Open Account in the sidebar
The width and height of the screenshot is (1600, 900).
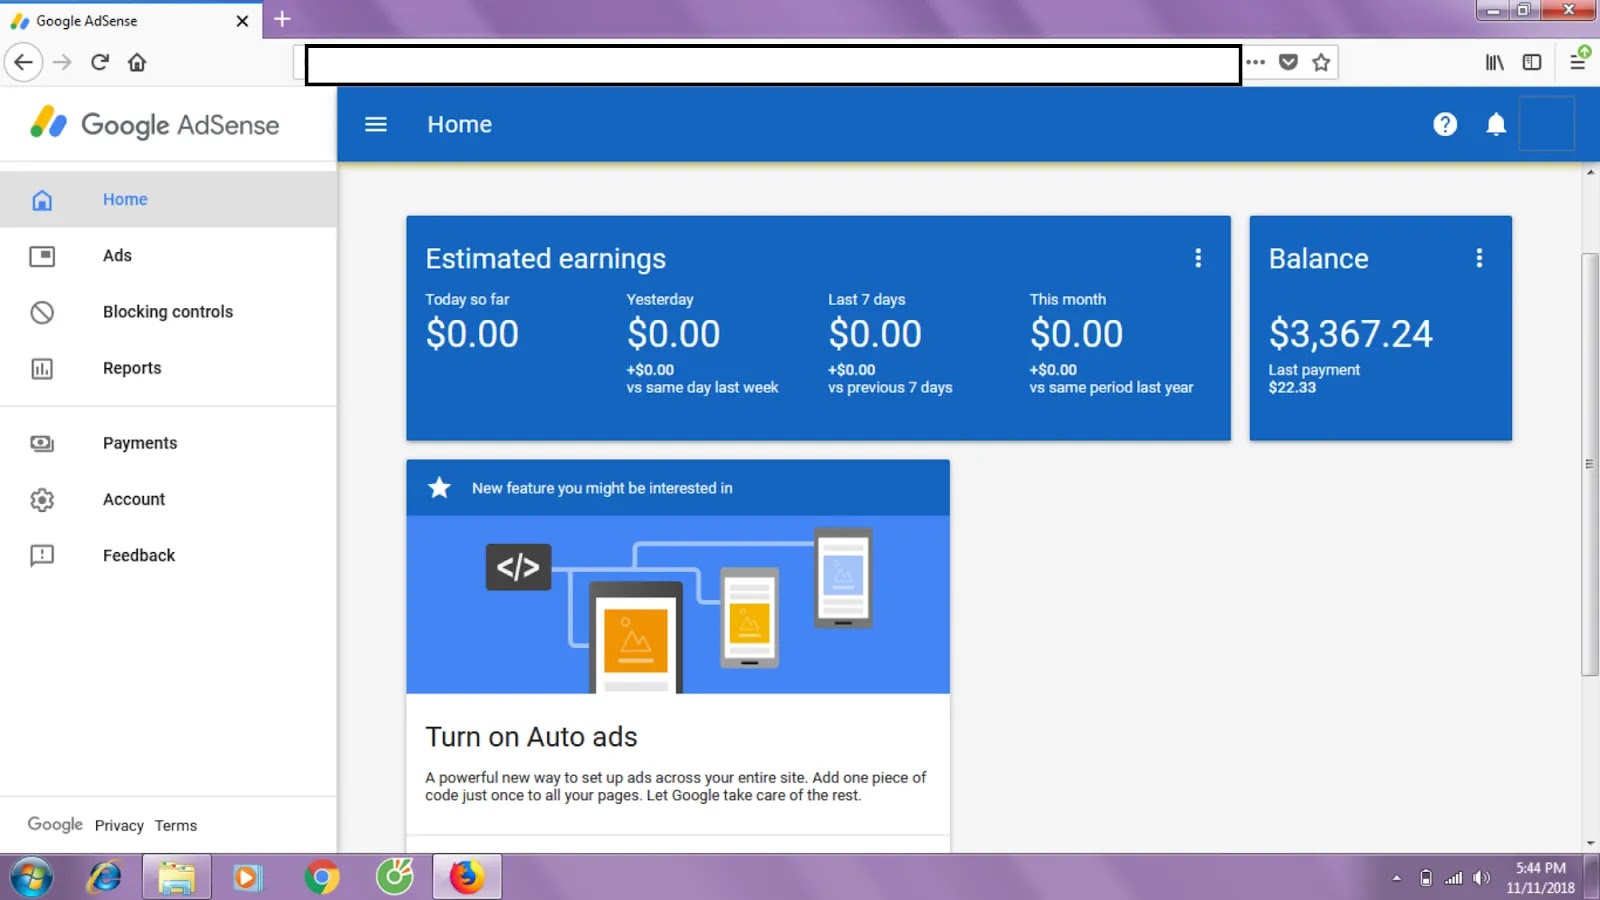[168, 499]
